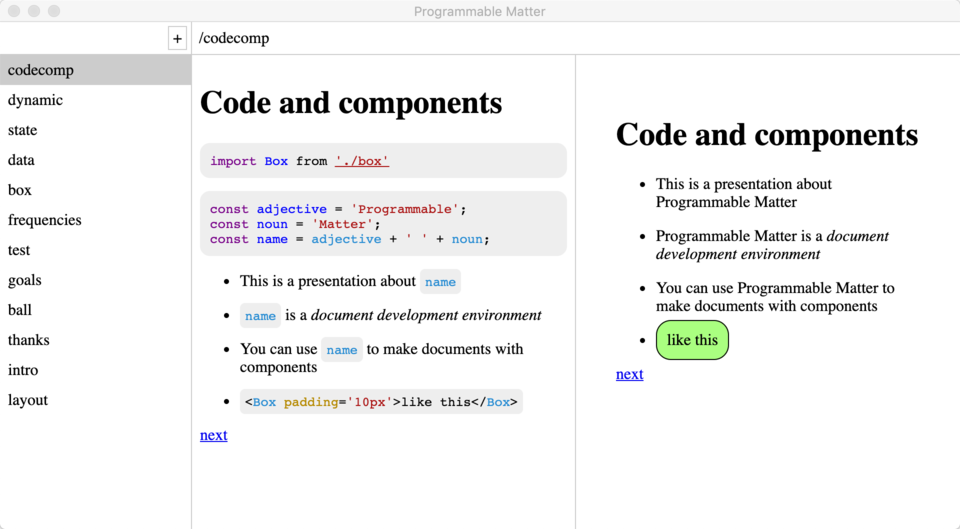This screenshot has width=960, height=529.
Task: Click the /codecomp path field
Action: tap(576, 38)
